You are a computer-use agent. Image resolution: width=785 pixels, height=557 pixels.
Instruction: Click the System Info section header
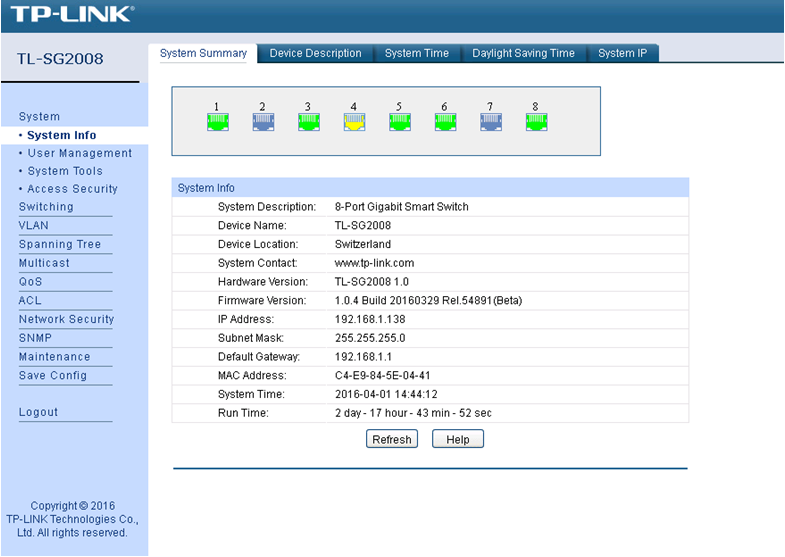pos(430,188)
